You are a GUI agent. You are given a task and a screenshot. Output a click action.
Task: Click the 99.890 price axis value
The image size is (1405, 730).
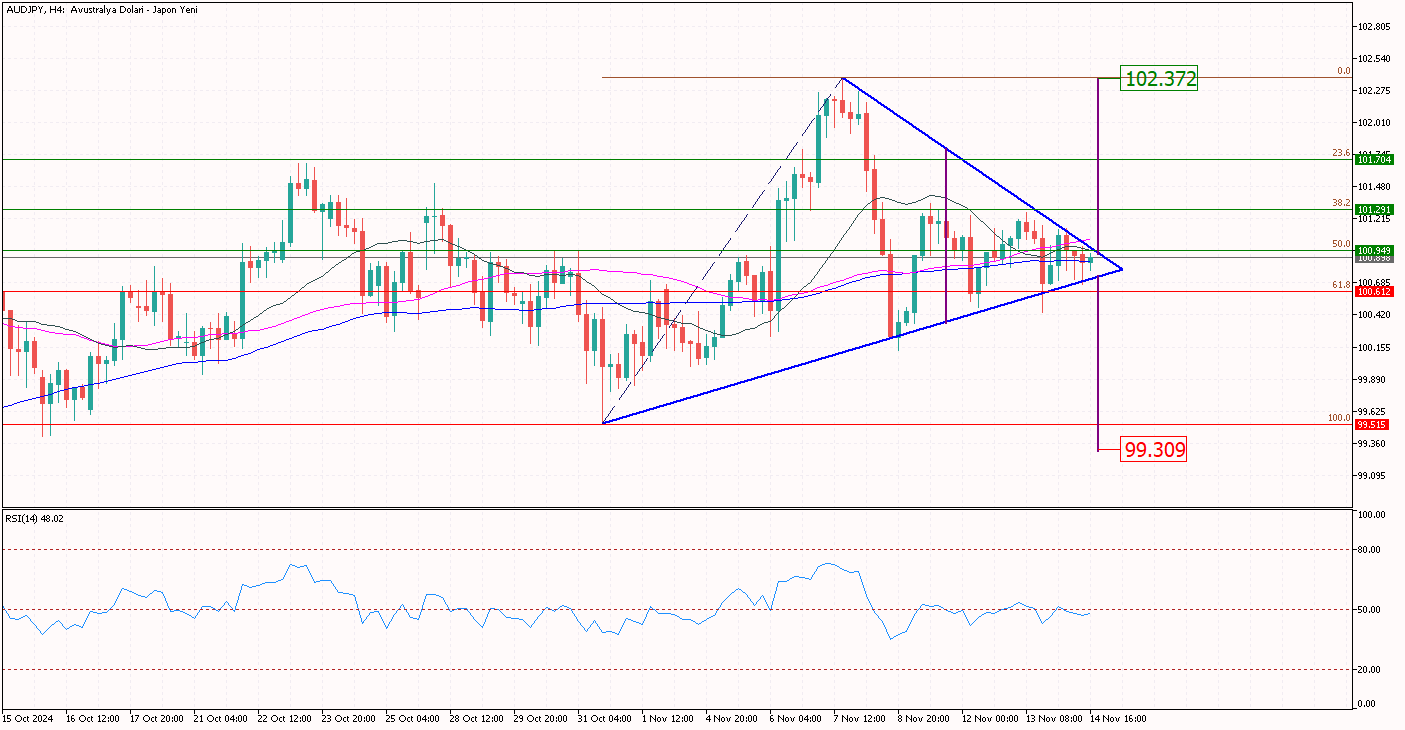pyautogui.click(x=1373, y=380)
